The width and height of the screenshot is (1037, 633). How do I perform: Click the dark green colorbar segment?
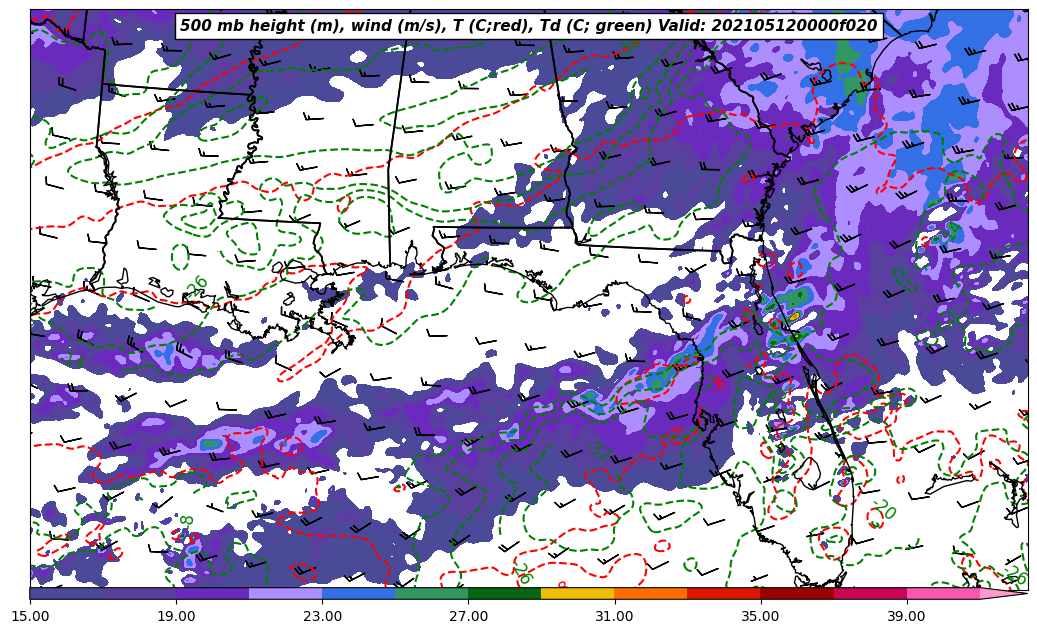[x=505, y=593]
